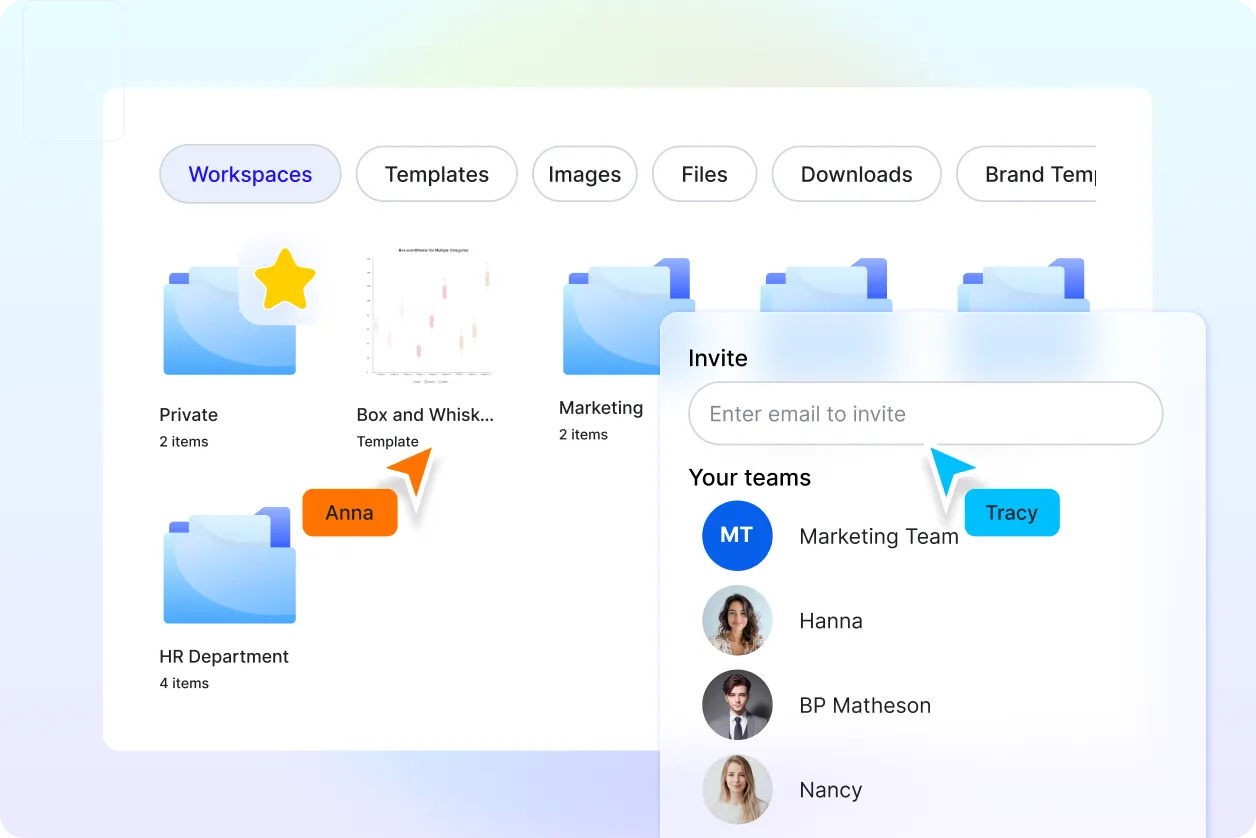Click the Anna collaborator cursor label
1256x838 pixels.
tap(349, 512)
